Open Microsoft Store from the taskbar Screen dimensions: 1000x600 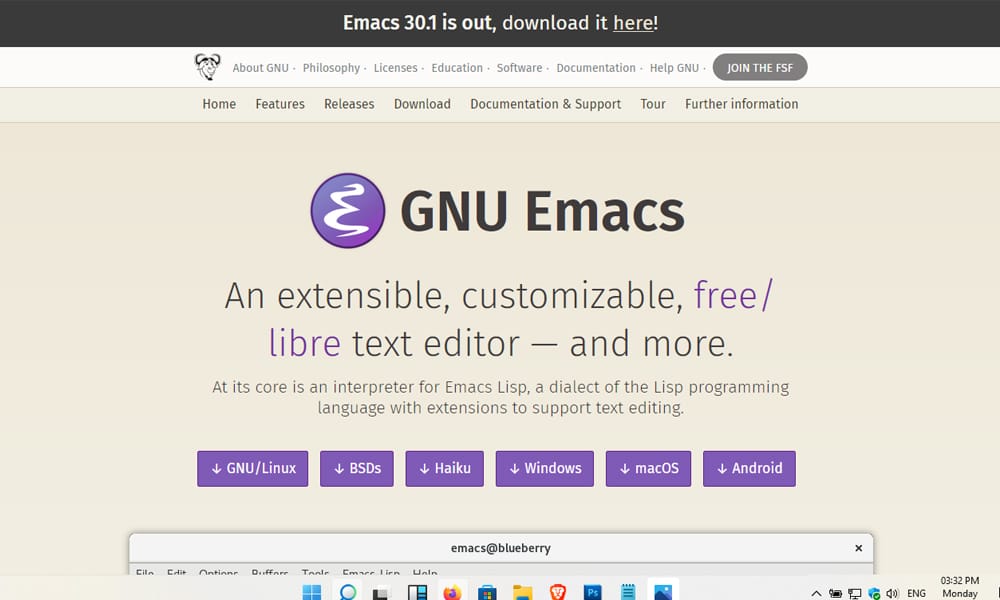click(x=487, y=591)
